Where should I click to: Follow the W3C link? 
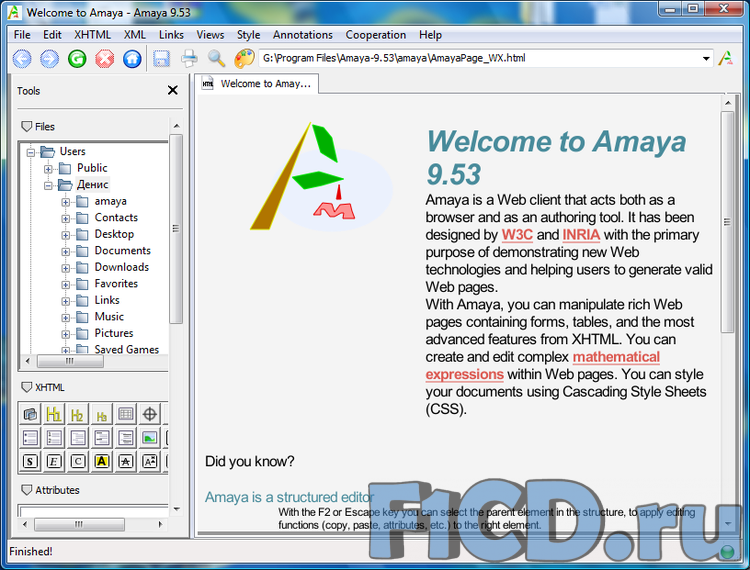pos(517,235)
